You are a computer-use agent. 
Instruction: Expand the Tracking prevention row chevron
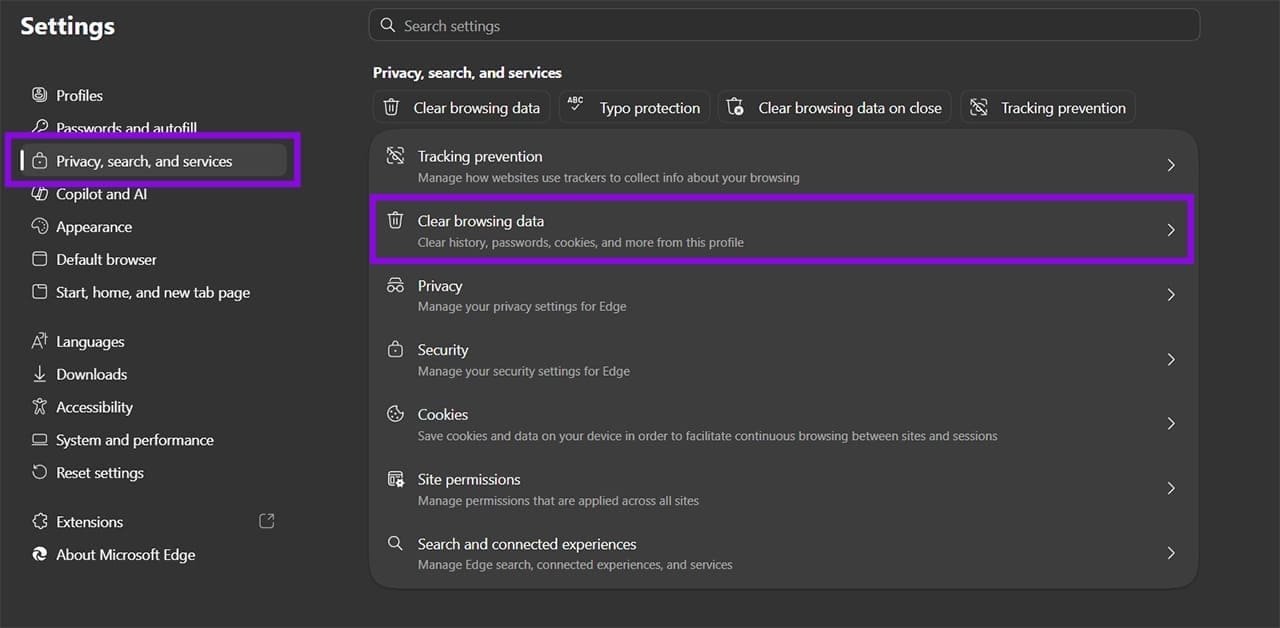(1171, 165)
